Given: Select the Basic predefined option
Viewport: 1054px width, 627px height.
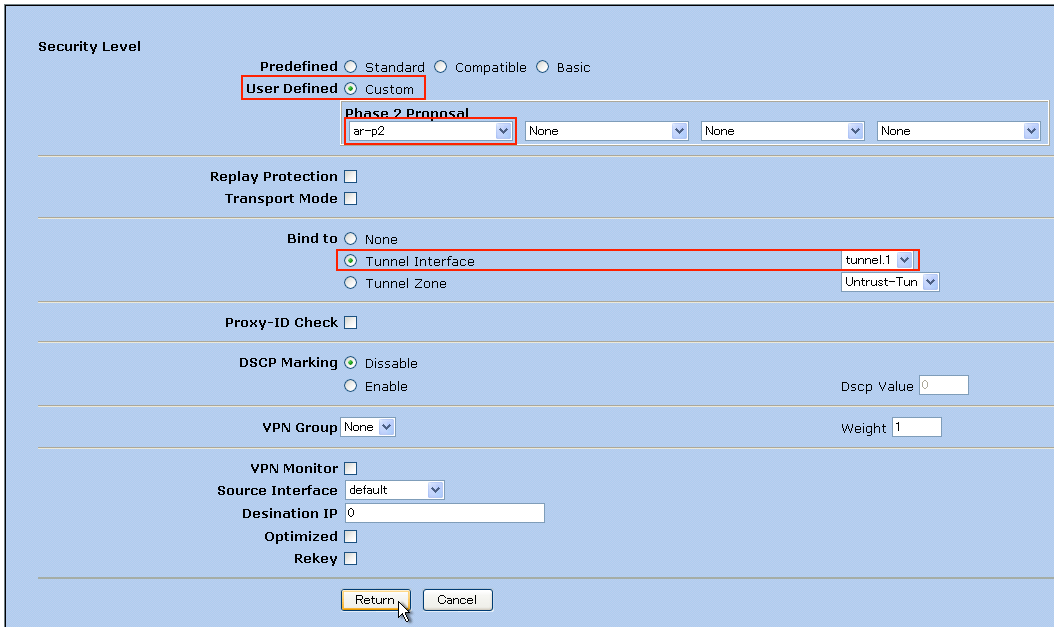Looking at the screenshot, I should [542, 67].
